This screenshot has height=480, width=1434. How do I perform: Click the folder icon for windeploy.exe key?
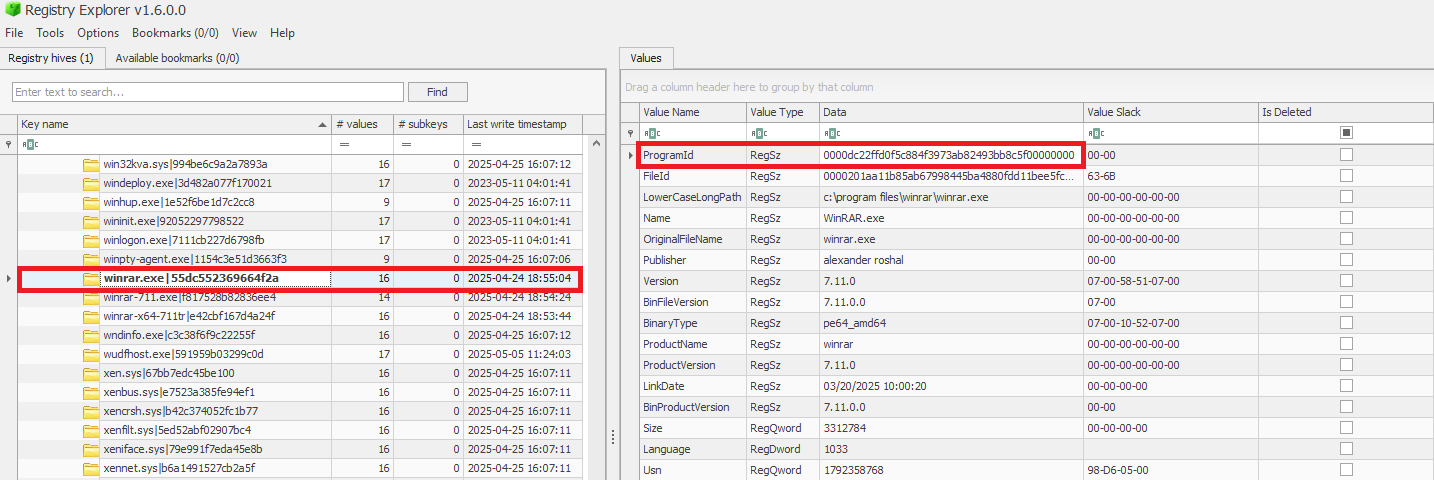(x=91, y=183)
